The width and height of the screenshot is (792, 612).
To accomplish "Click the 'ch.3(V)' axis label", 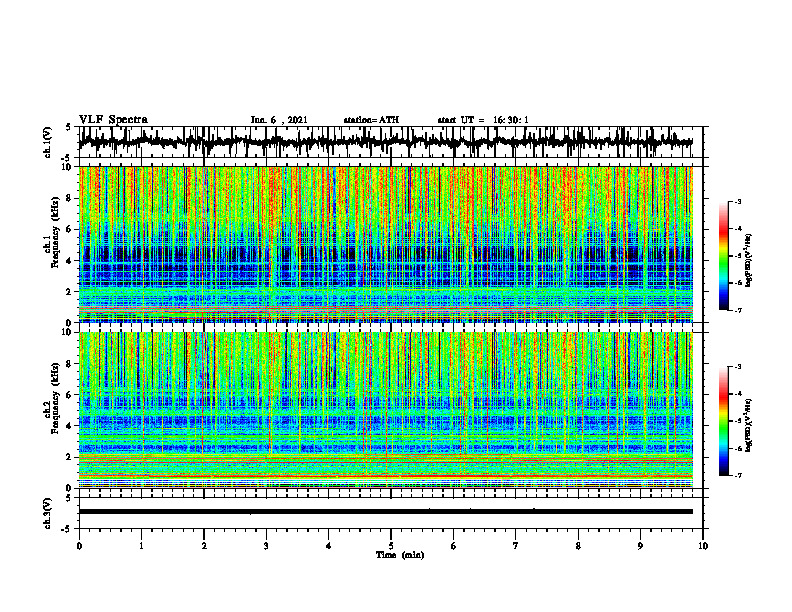I will (x=48, y=514).
